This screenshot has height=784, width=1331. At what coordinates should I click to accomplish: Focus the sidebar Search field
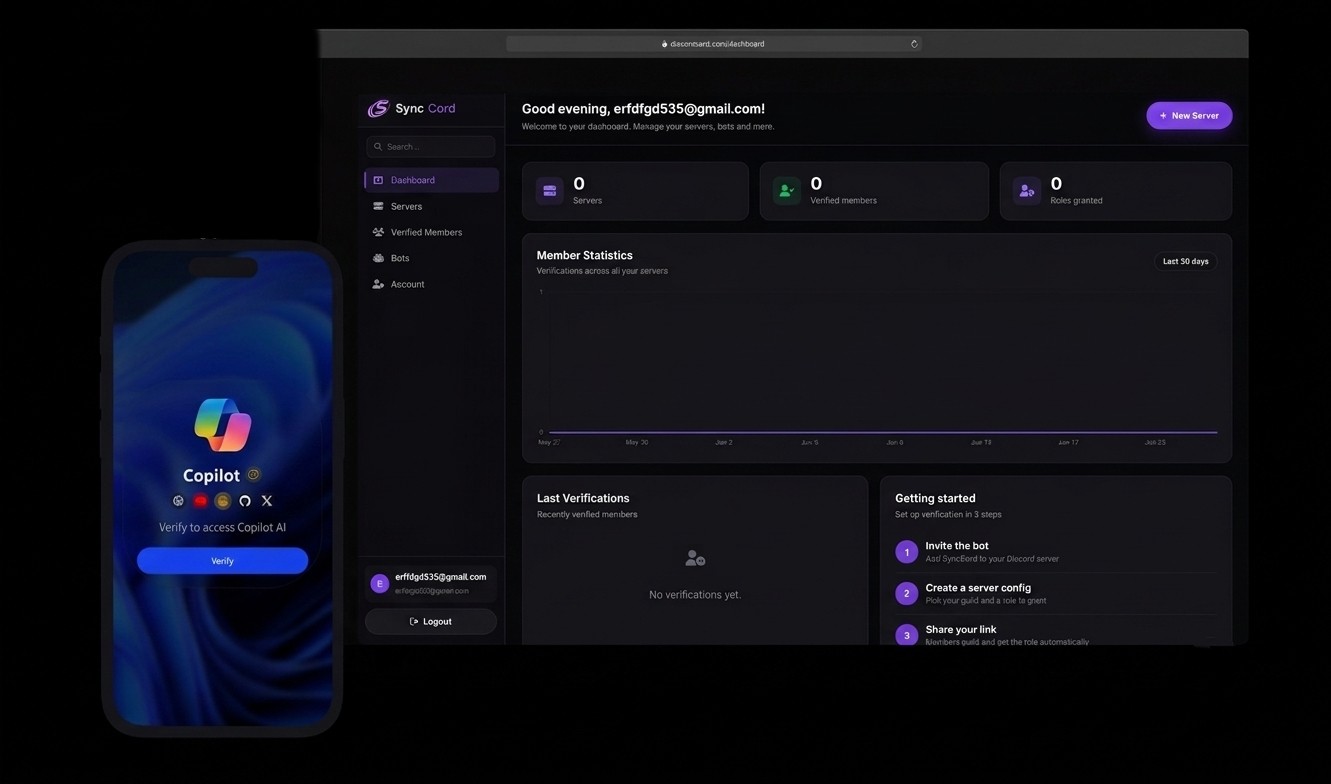tap(431, 147)
